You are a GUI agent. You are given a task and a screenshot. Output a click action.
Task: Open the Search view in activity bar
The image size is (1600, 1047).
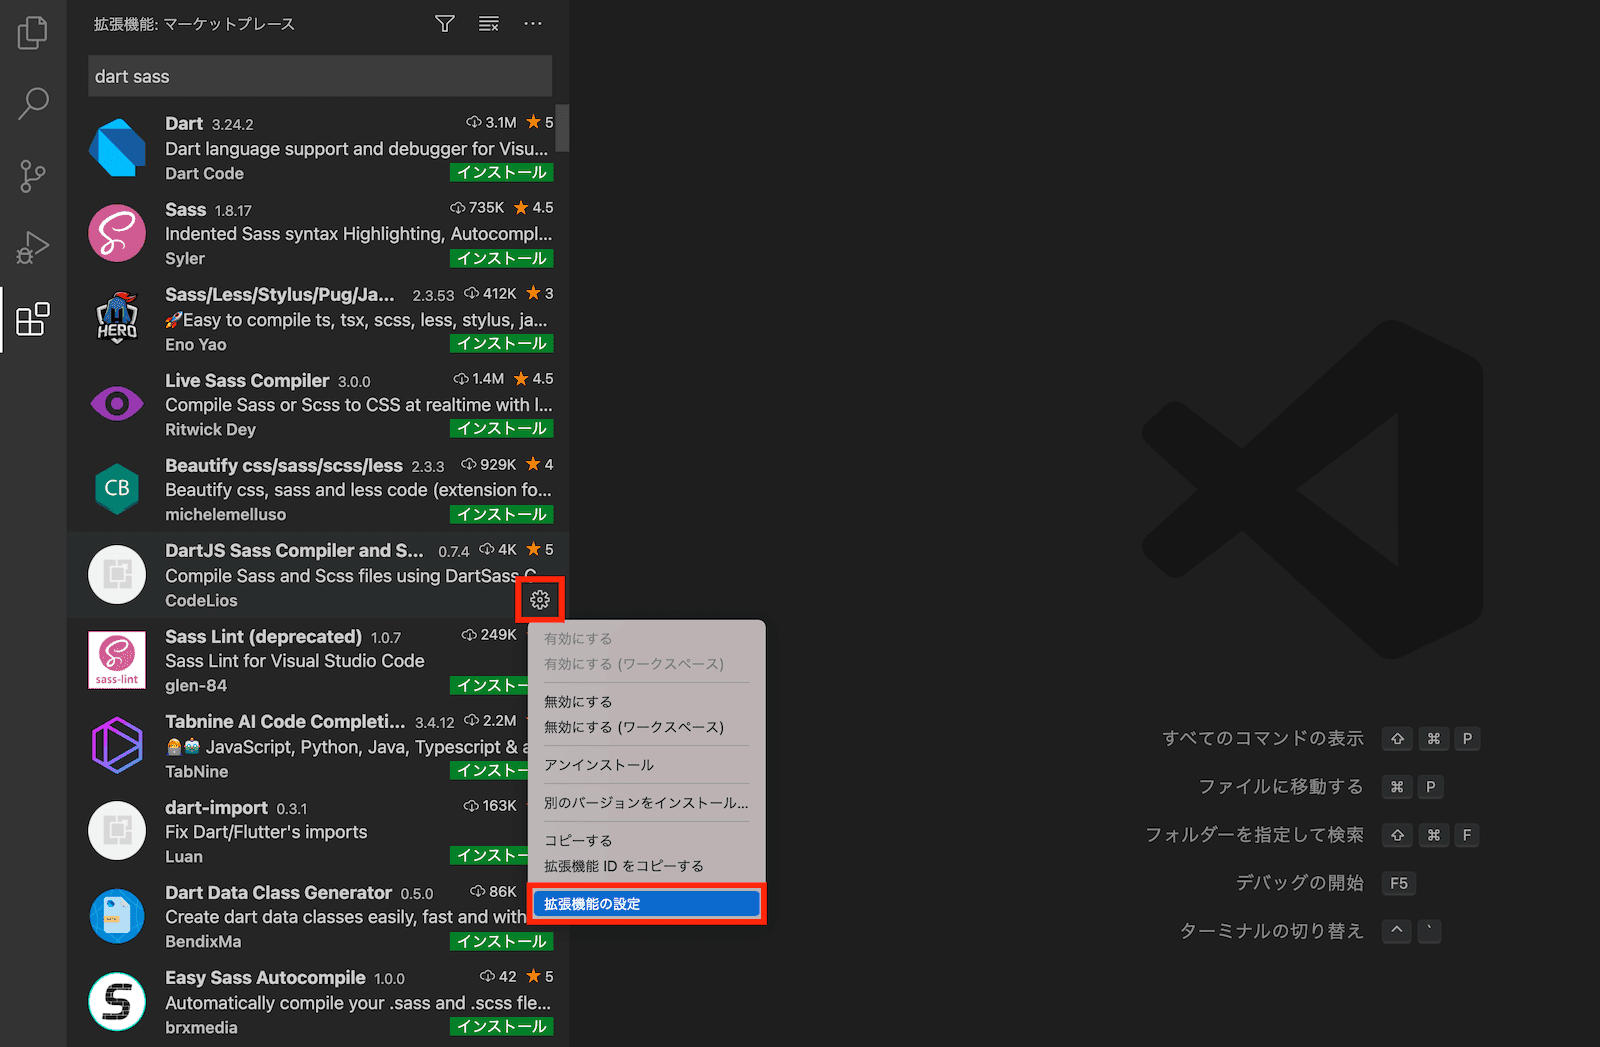click(33, 103)
